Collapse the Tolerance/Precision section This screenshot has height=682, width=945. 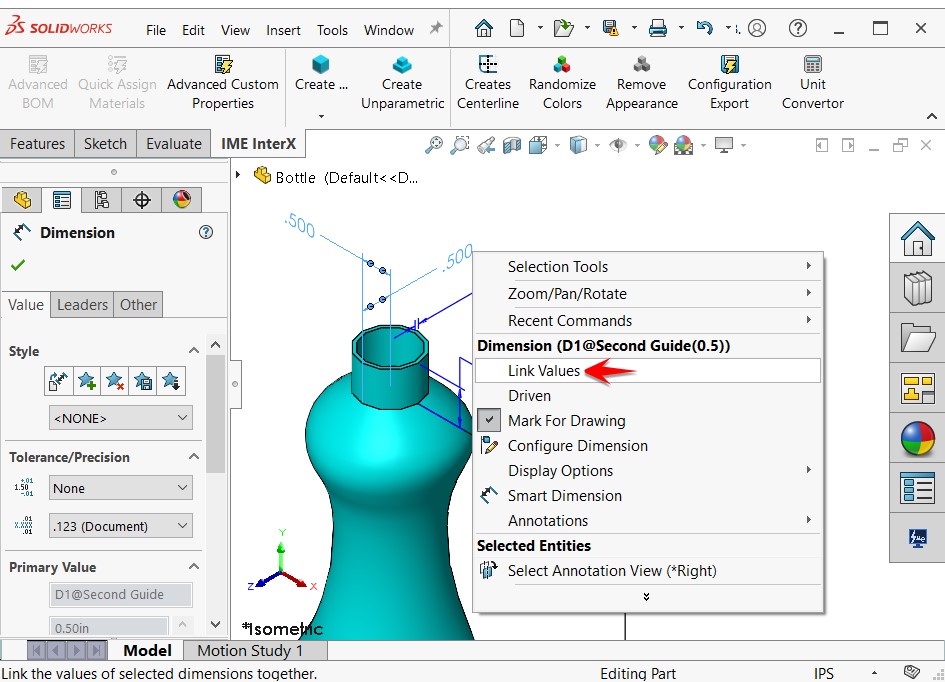pyautogui.click(x=193, y=457)
